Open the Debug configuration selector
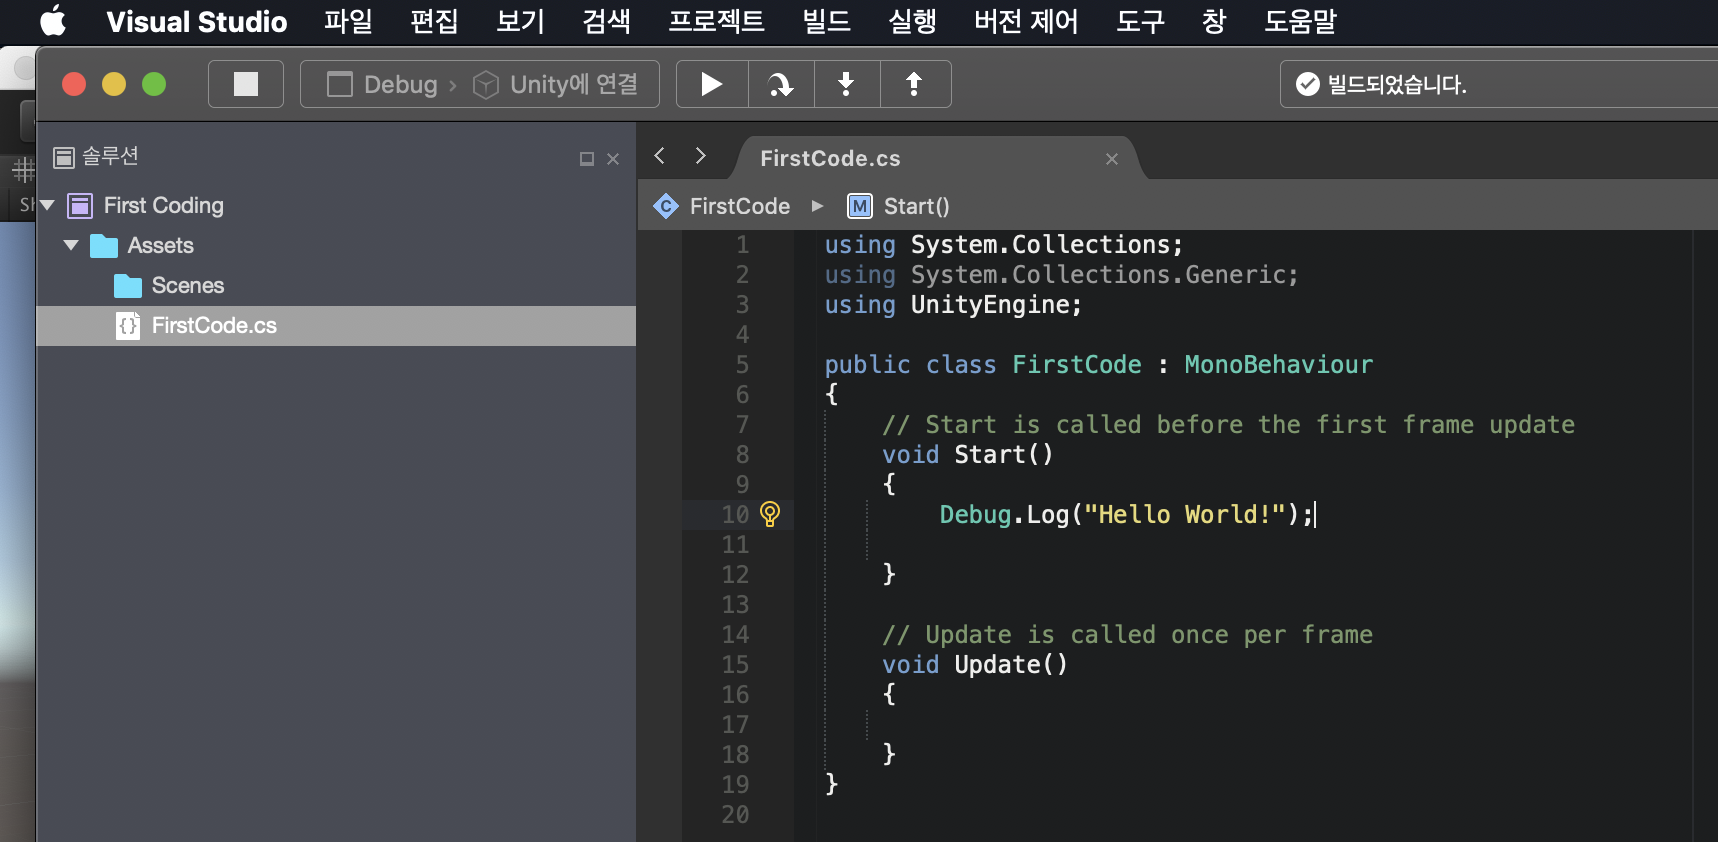This screenshot has width=1718, height=842. click(383, 84)
